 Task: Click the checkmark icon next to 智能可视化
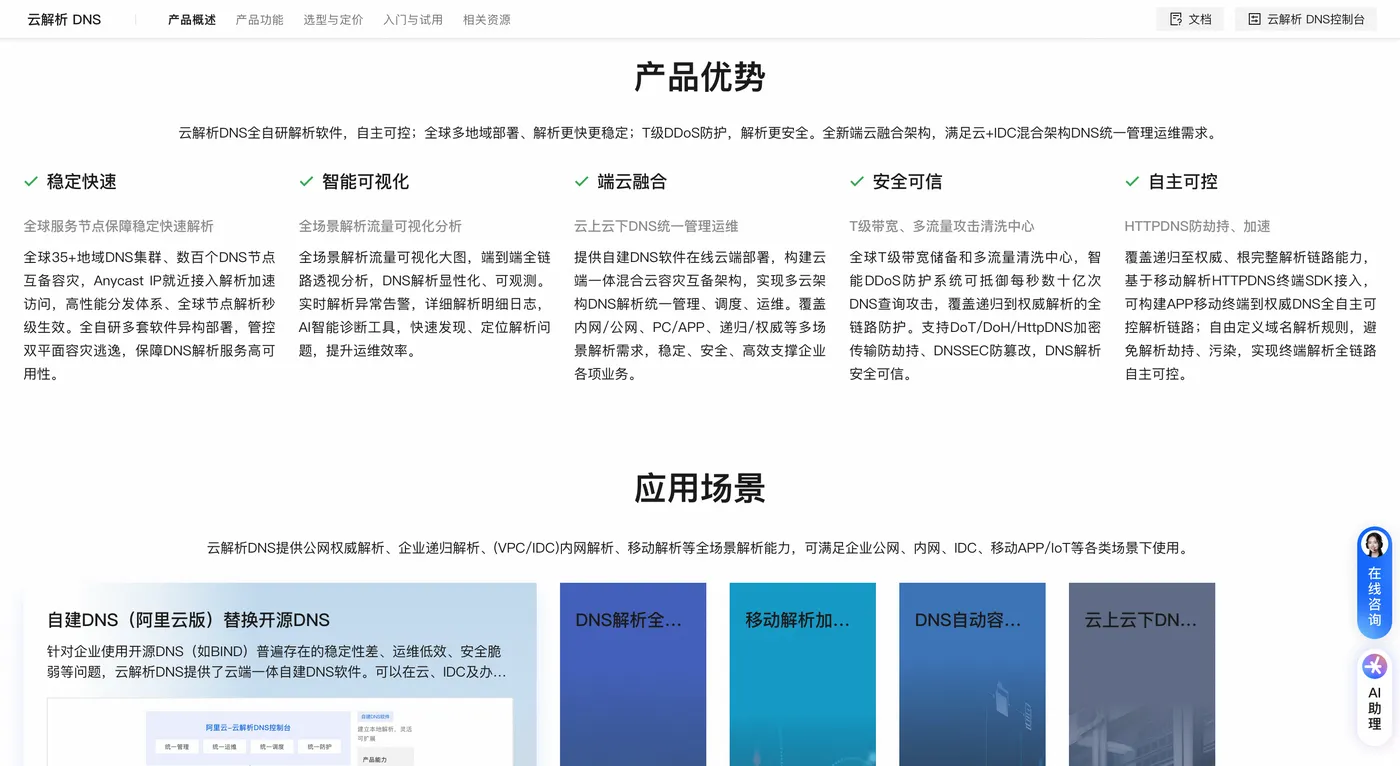coord(306,181)
